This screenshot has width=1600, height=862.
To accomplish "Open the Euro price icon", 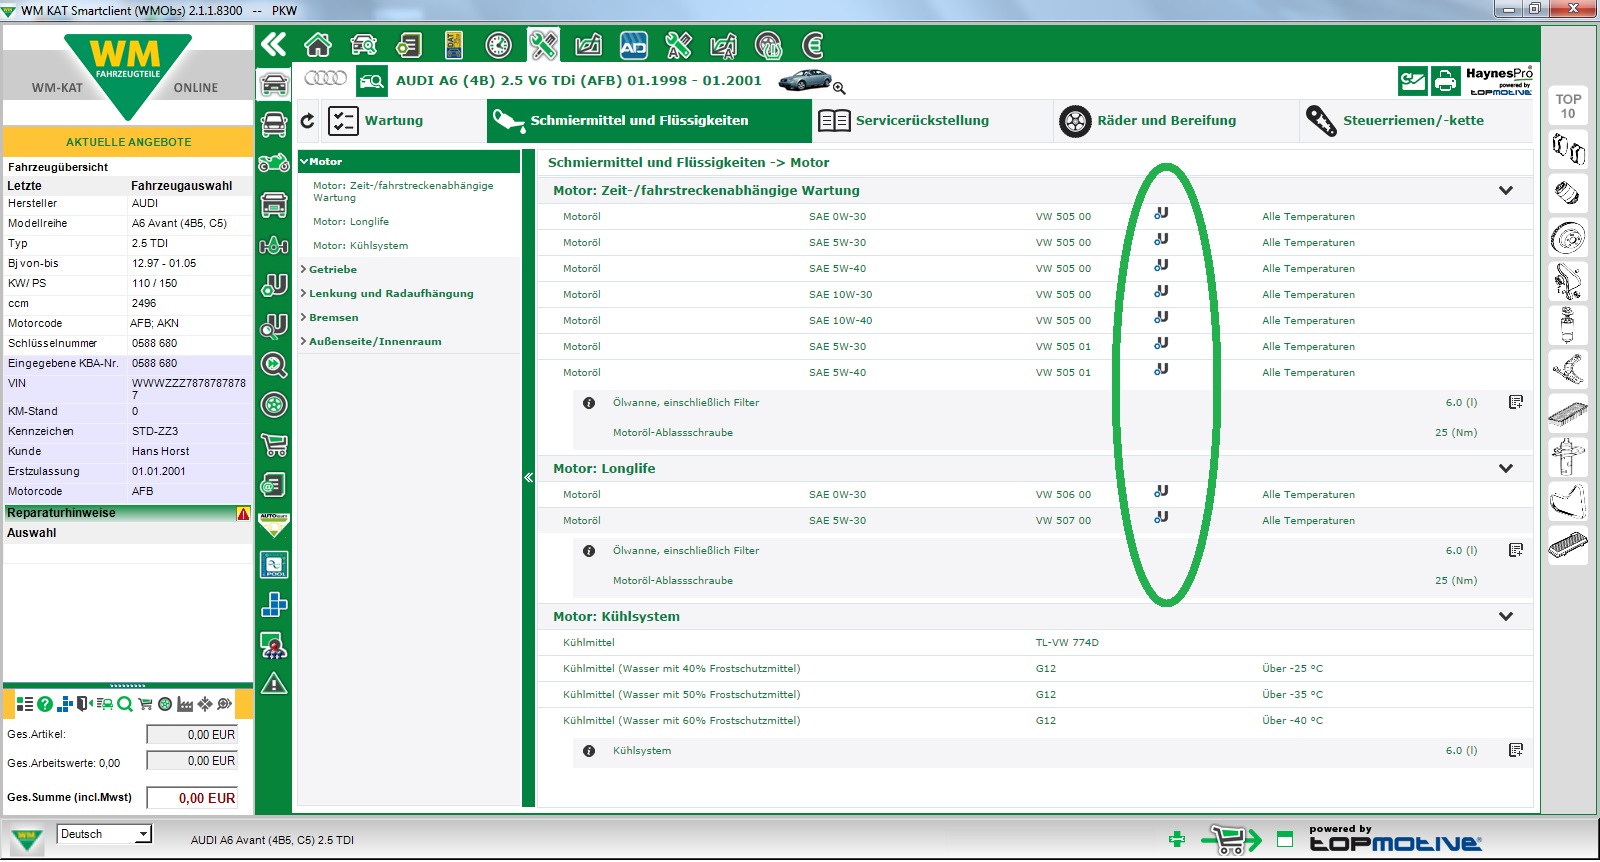I will click(x=813, y=45).
